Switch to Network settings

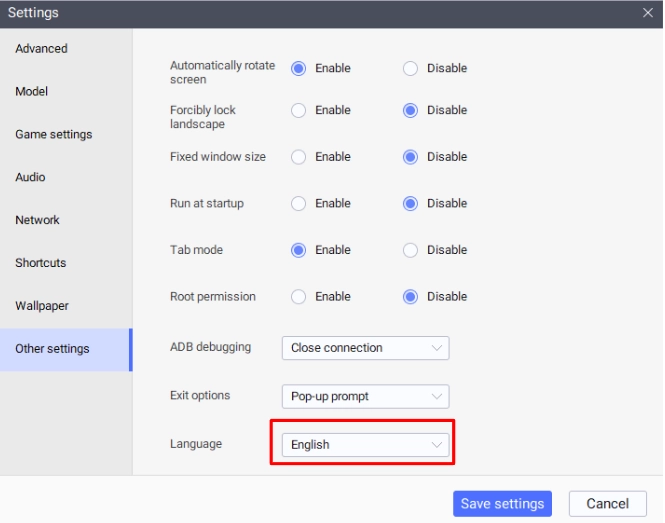[x=38, y=221]
